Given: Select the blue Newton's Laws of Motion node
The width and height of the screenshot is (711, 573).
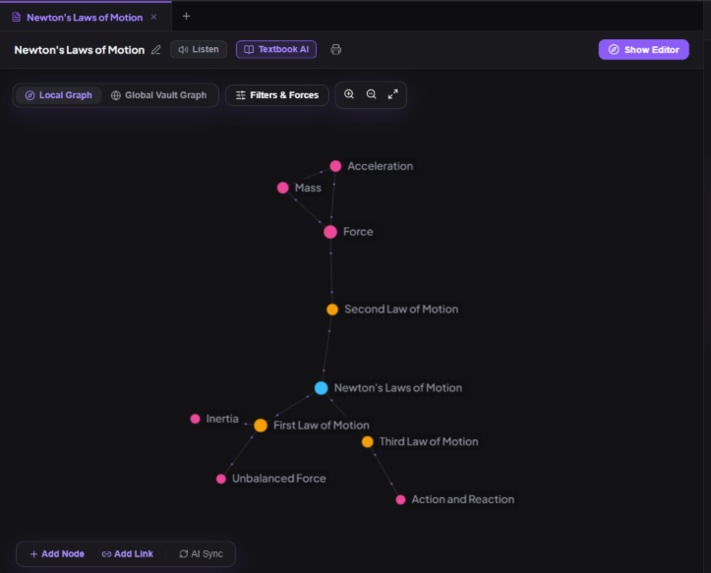Looking at the screenshot, I should 321,388.
